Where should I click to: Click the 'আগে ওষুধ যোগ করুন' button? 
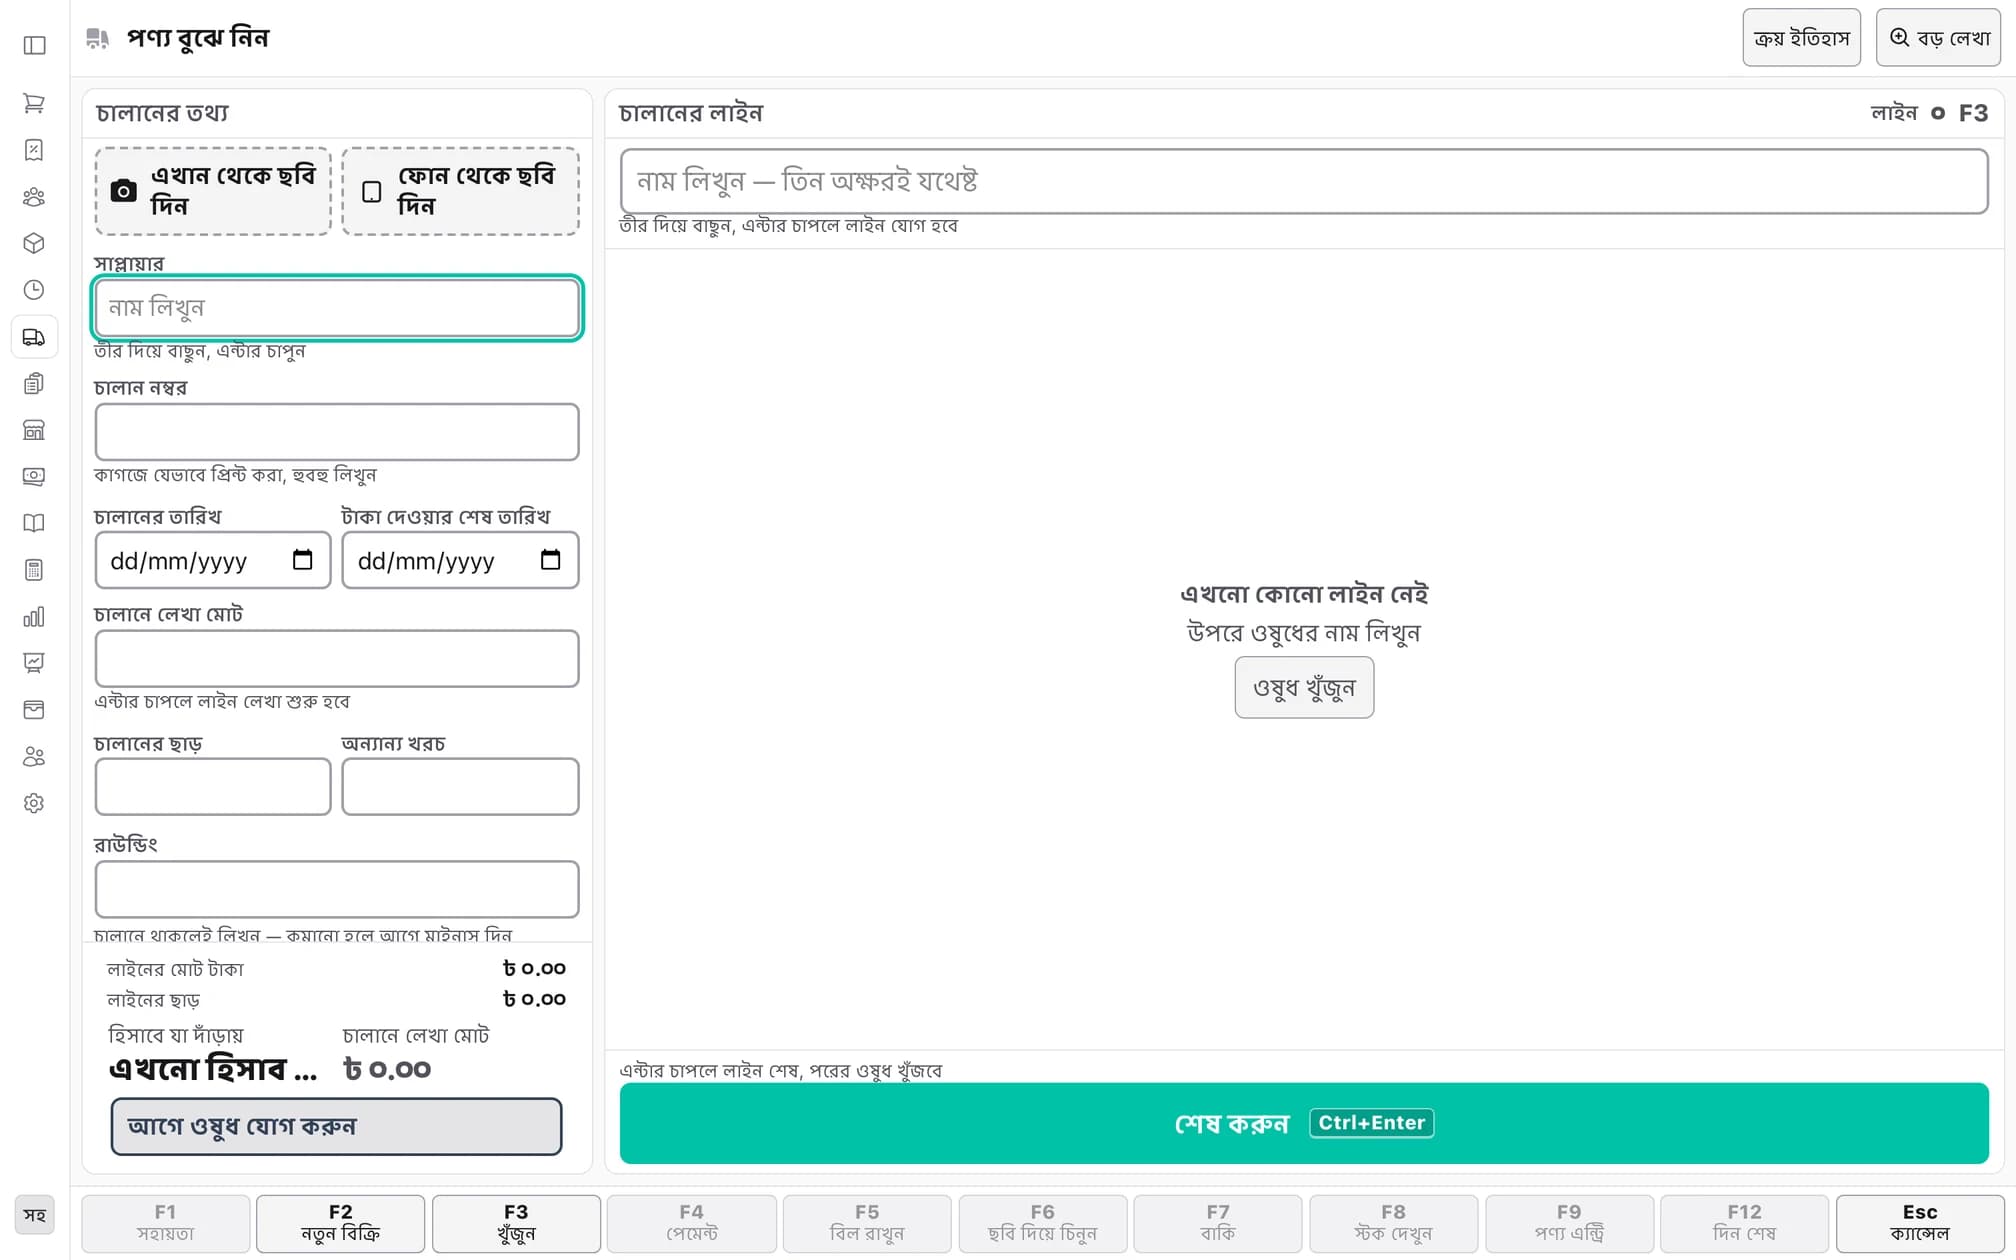(x=336, y=1126)
